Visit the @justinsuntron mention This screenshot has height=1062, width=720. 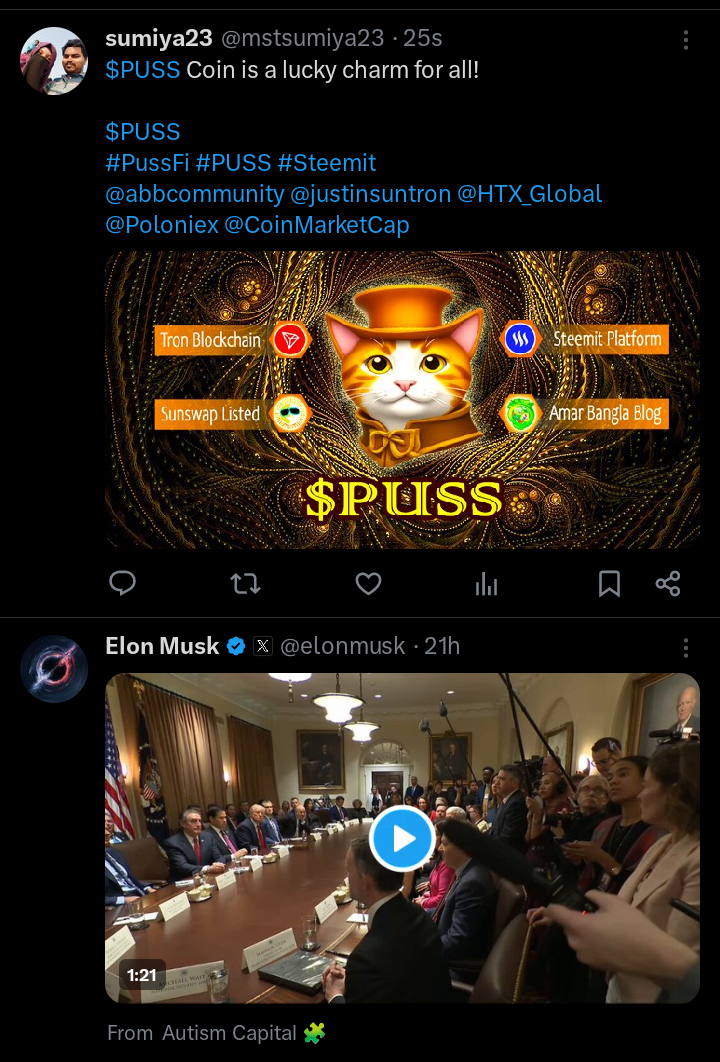tap(370, 194)
